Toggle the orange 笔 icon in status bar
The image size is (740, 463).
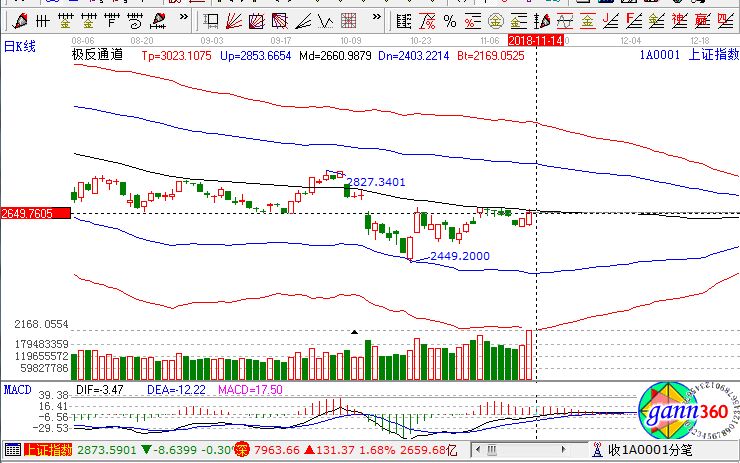241,451
